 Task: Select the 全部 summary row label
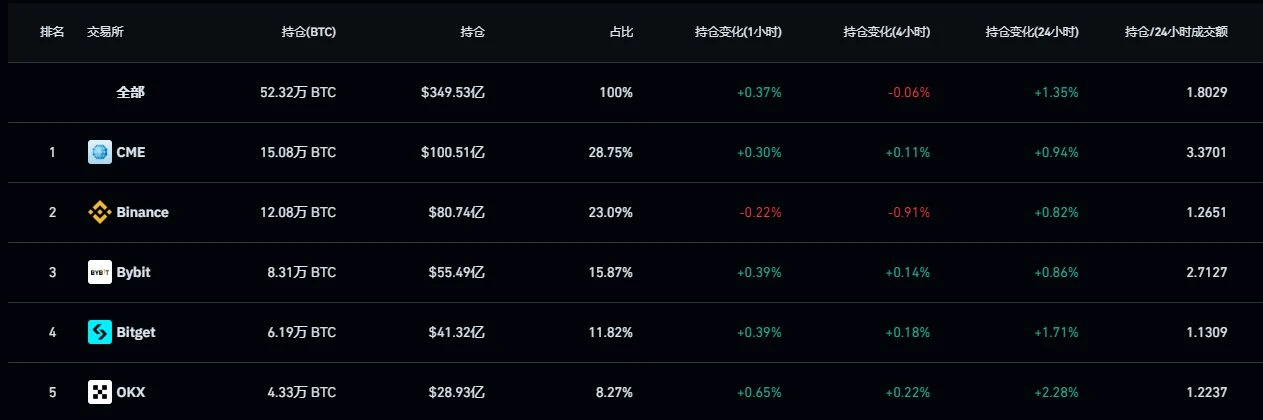(130, 92)
